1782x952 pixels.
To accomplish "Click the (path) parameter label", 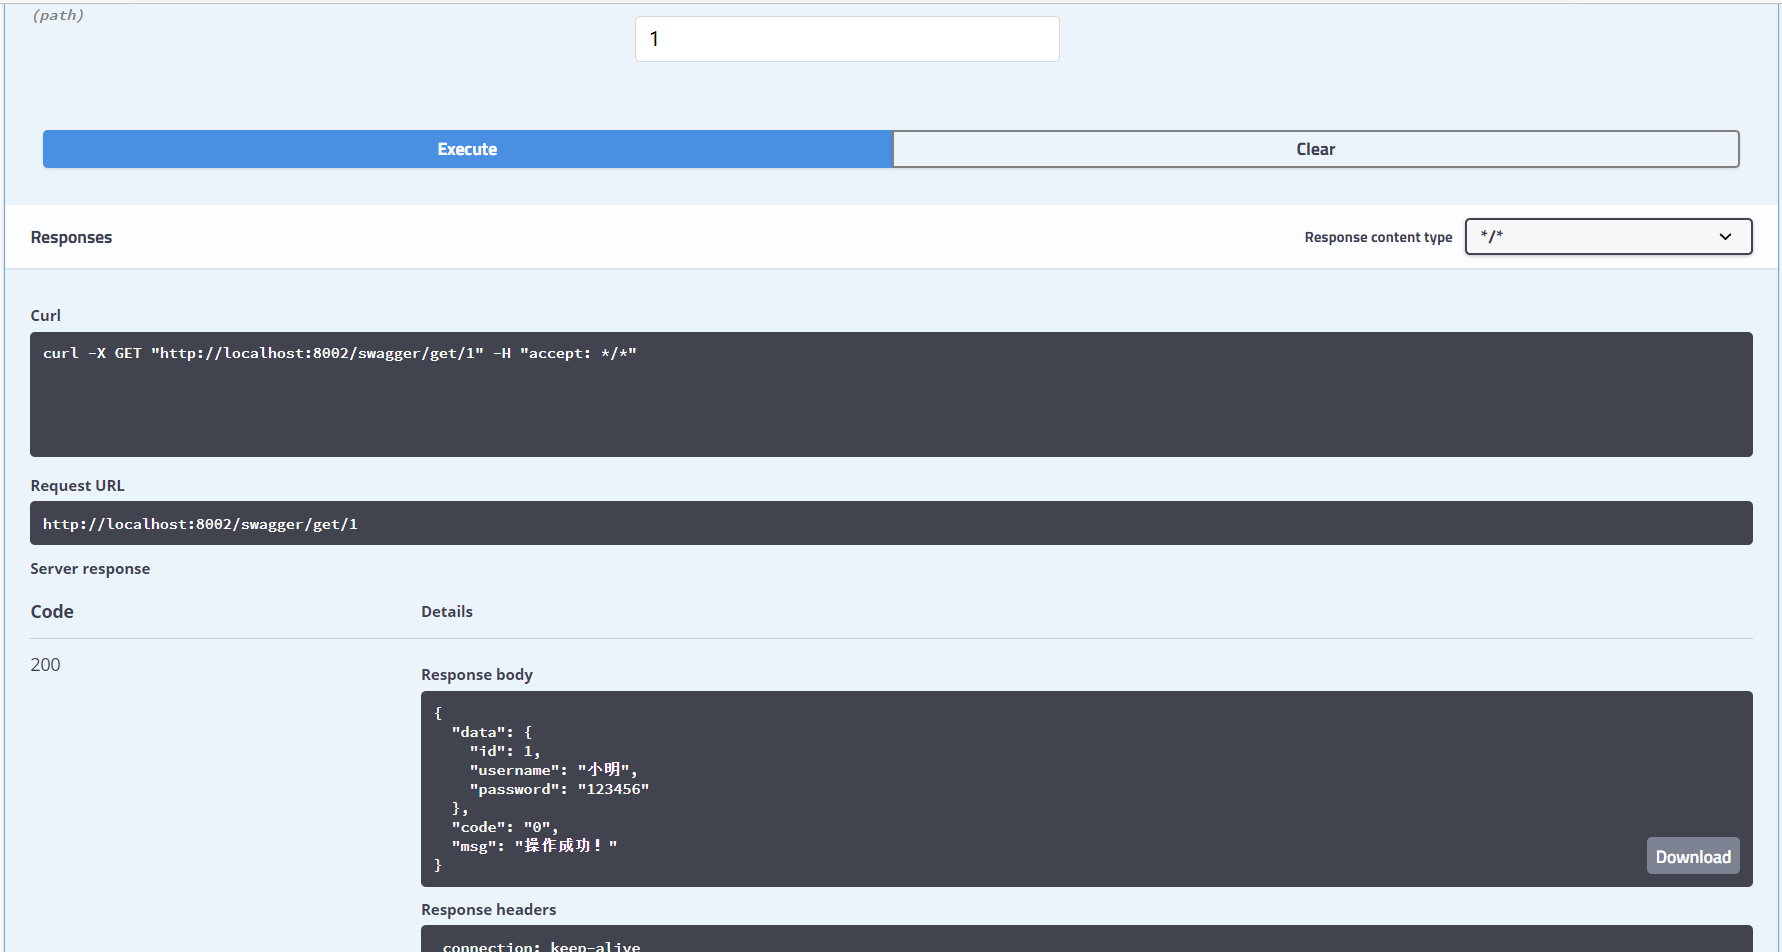I will pos(58,15).
